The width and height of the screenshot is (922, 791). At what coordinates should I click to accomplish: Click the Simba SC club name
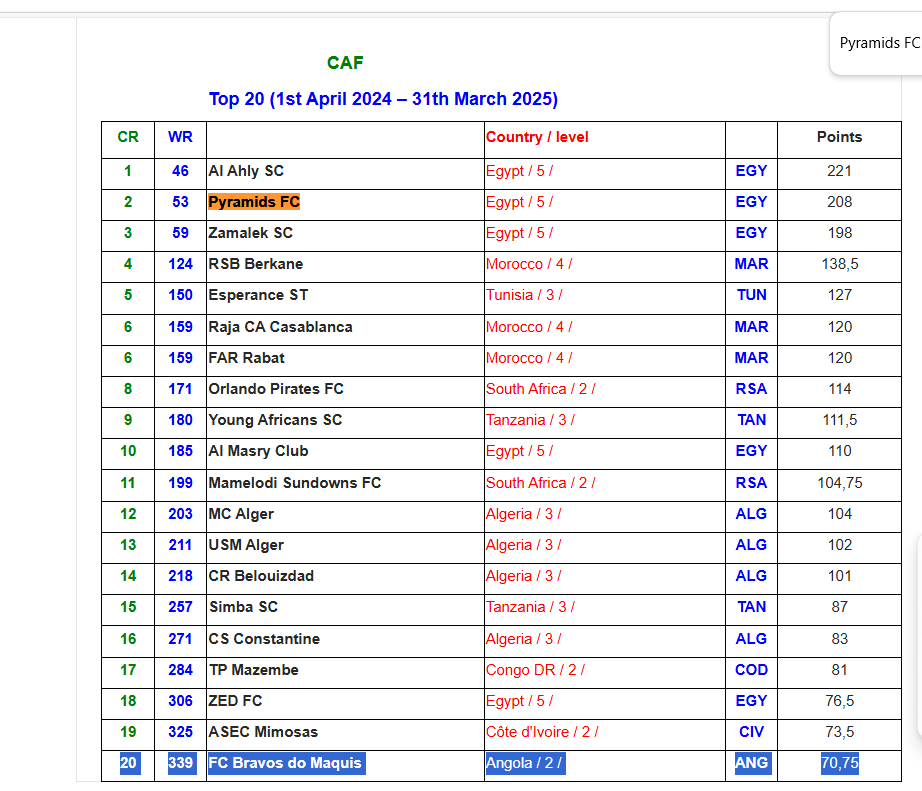243,607
